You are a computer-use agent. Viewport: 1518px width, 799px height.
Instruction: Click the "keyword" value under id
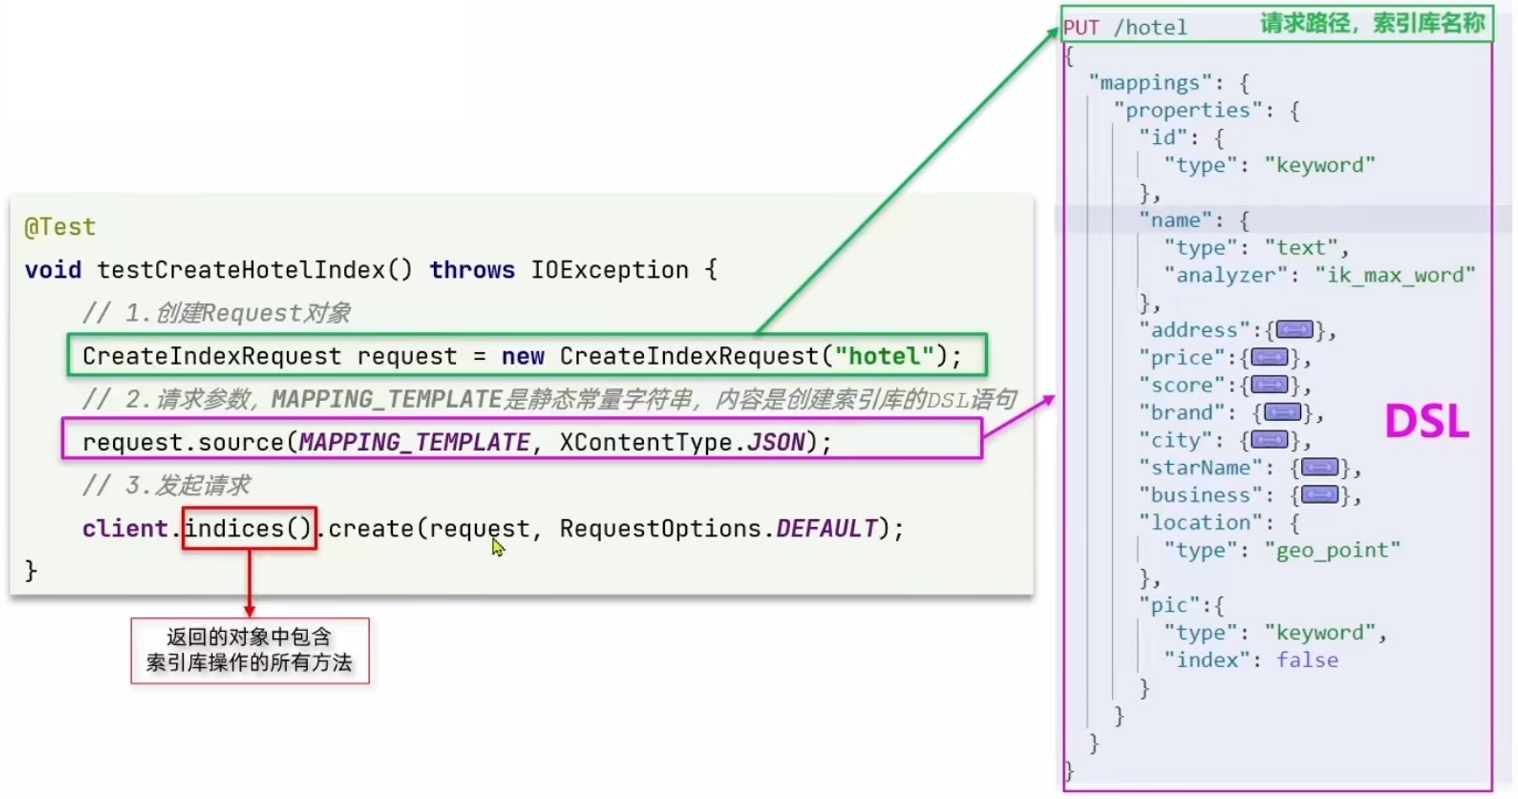[x=1319, y=165]
